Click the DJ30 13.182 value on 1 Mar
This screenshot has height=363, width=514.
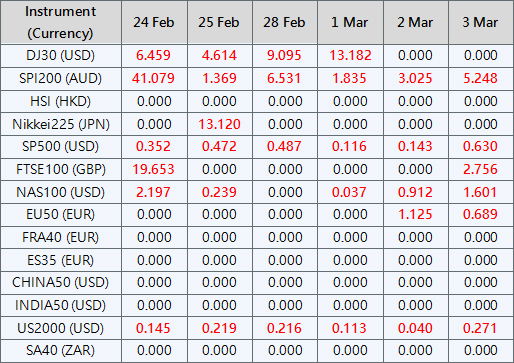pos(350,55)
